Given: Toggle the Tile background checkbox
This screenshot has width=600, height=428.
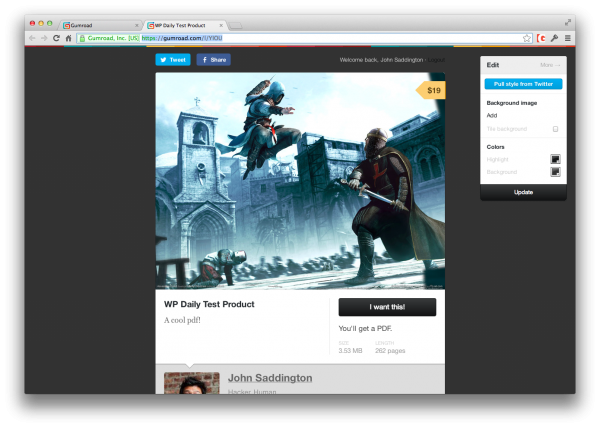Looking at the screenshot, I should 555,129.
